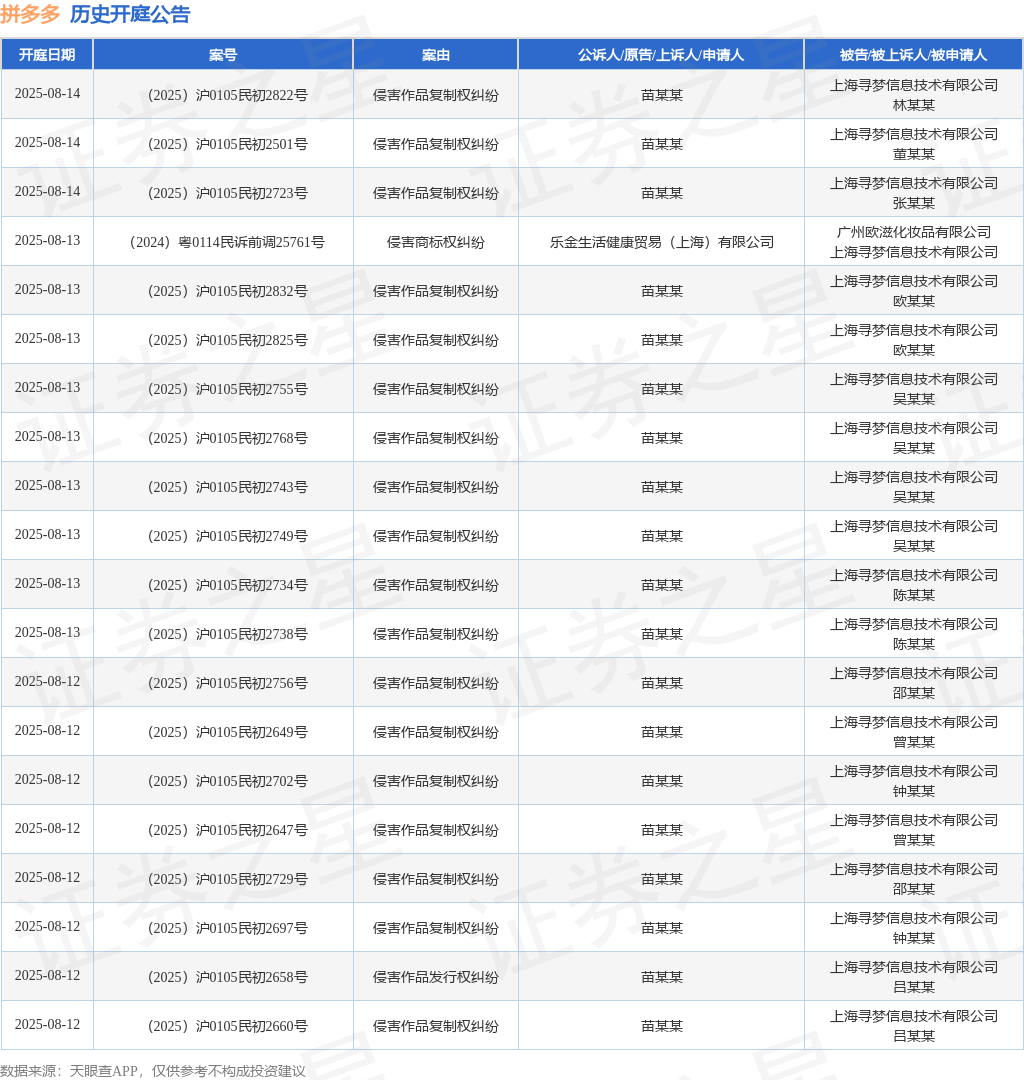Click defendant 广州欧滋化妆品有限公司
This screenshot has width=1024, height=1080.
(x=913, y=232)
